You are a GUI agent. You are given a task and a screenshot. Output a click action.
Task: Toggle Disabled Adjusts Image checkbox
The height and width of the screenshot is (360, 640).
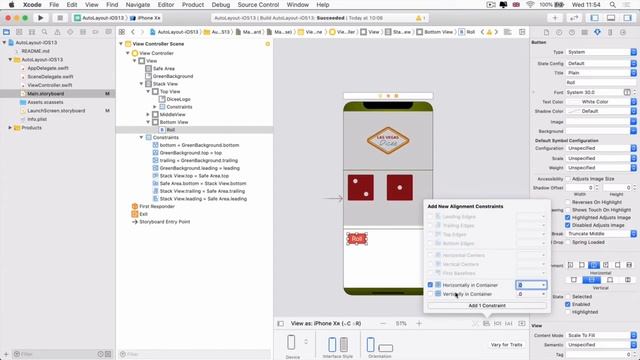click(568, 225)
